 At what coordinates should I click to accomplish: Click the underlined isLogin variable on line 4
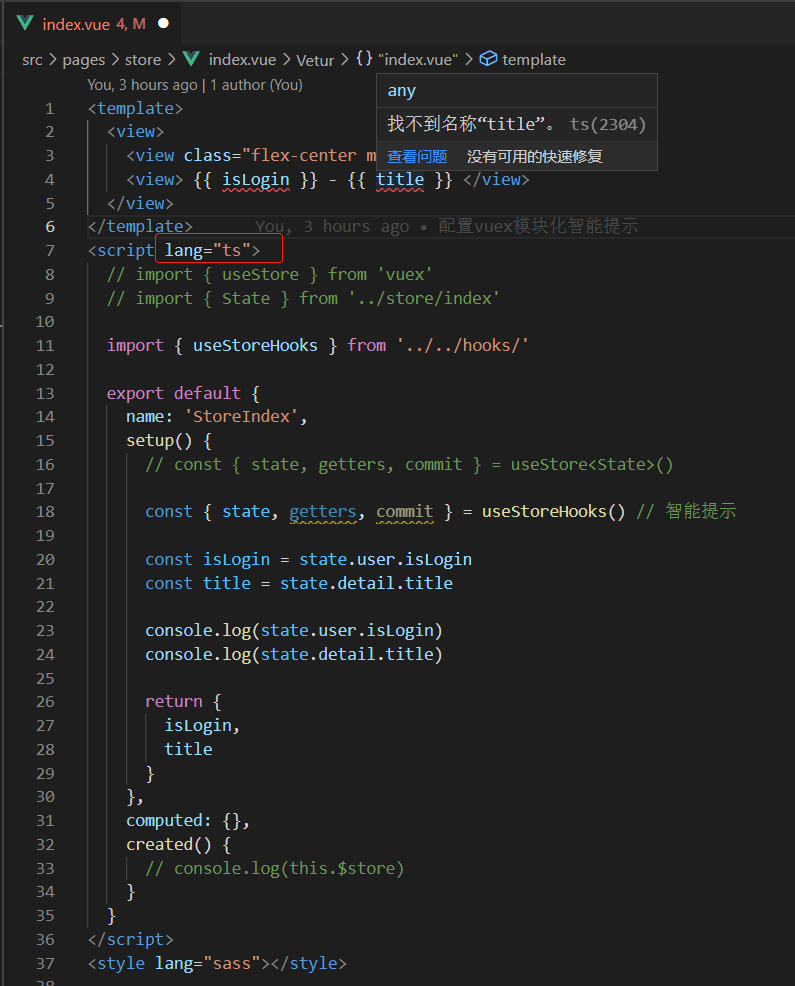tap(255, 180)
